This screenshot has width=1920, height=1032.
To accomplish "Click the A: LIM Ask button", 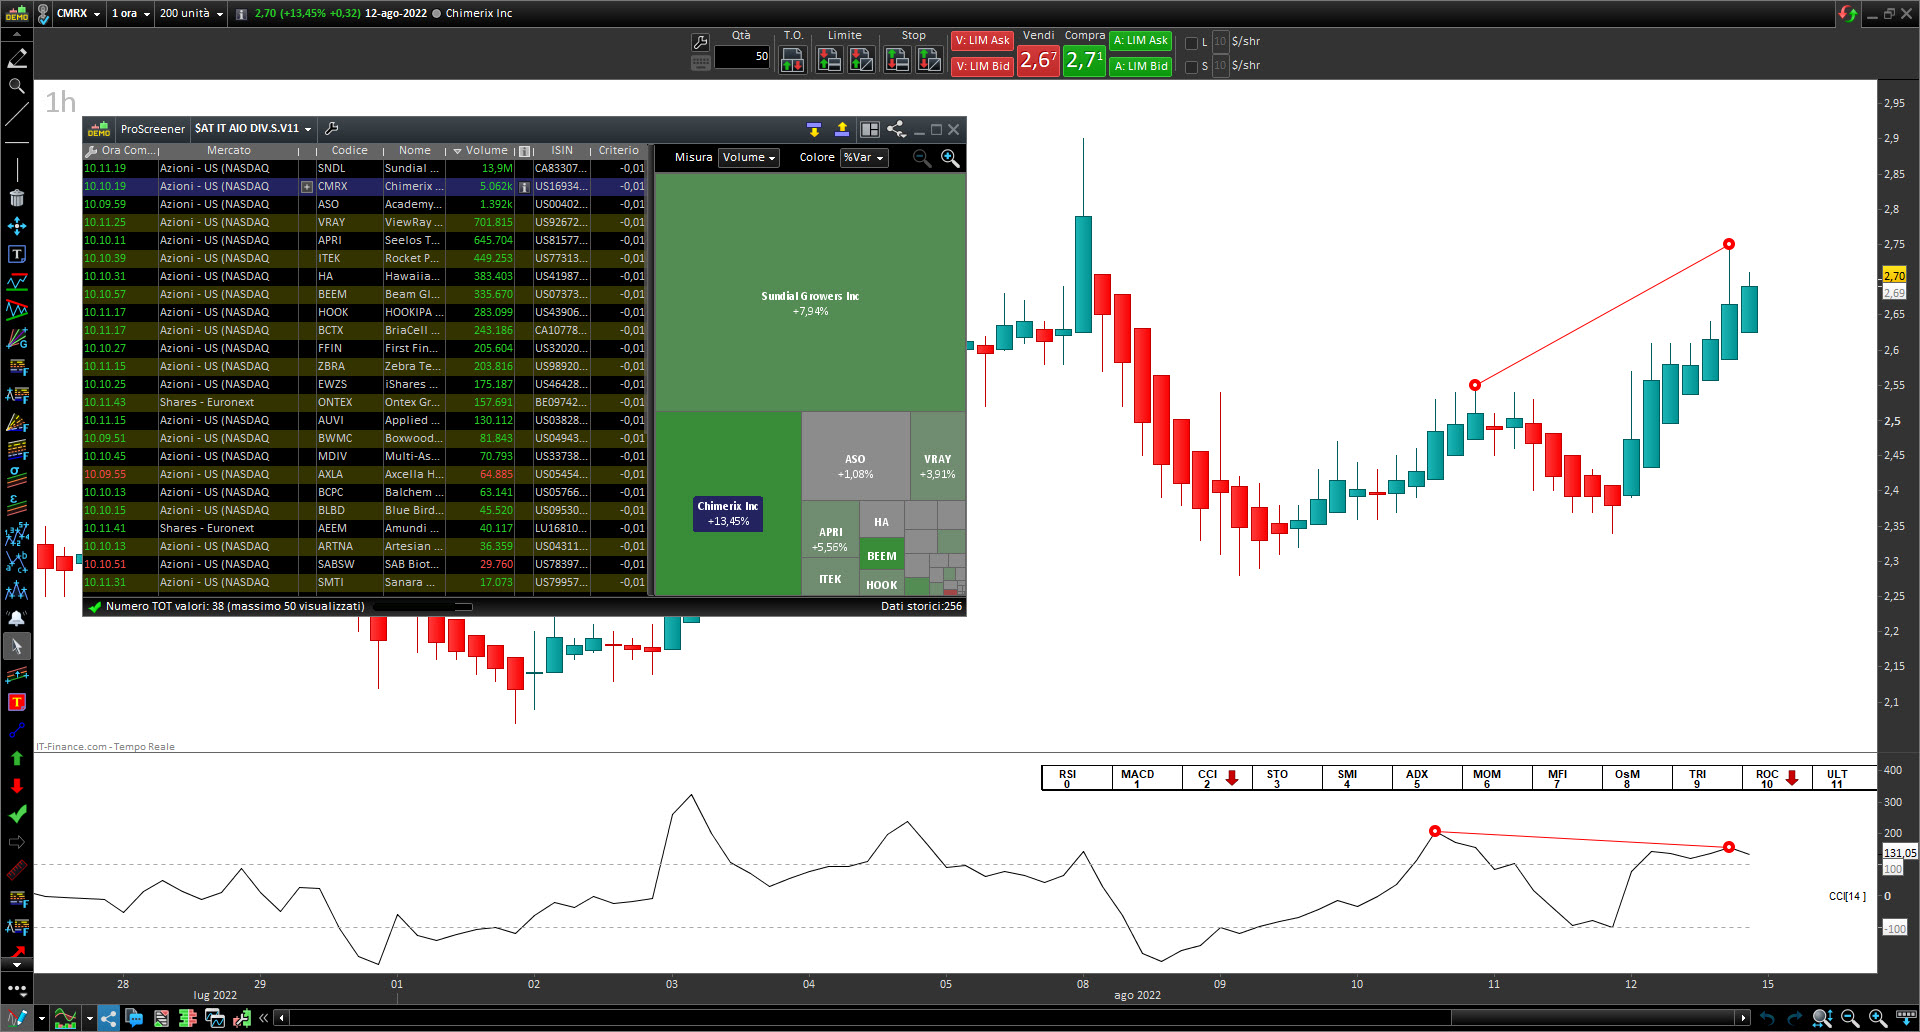I will coord(1141,41).
